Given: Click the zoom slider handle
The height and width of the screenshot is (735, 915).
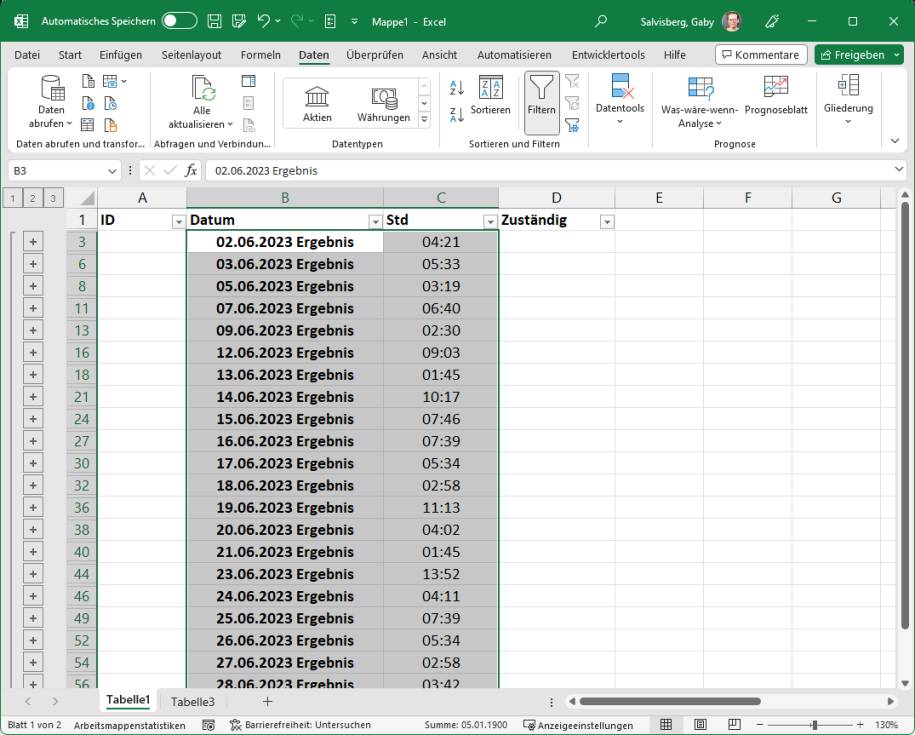Looking at the screenshot, I should [815, 725].
